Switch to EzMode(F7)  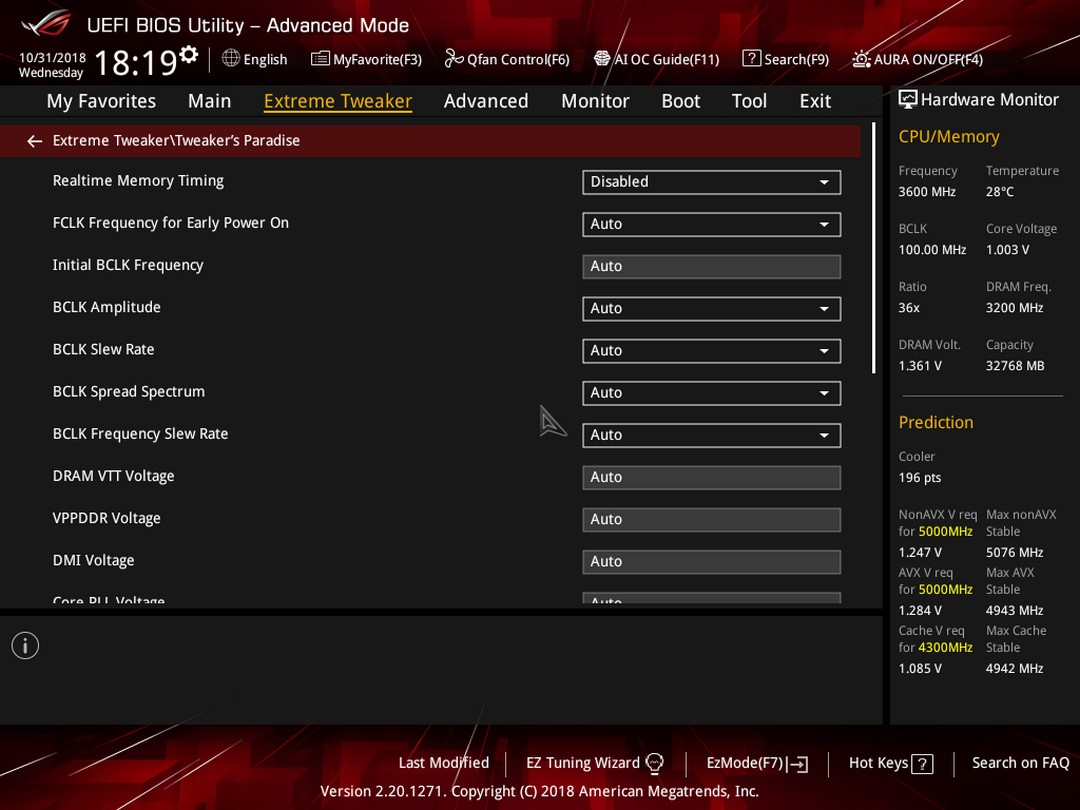(757, 763)
